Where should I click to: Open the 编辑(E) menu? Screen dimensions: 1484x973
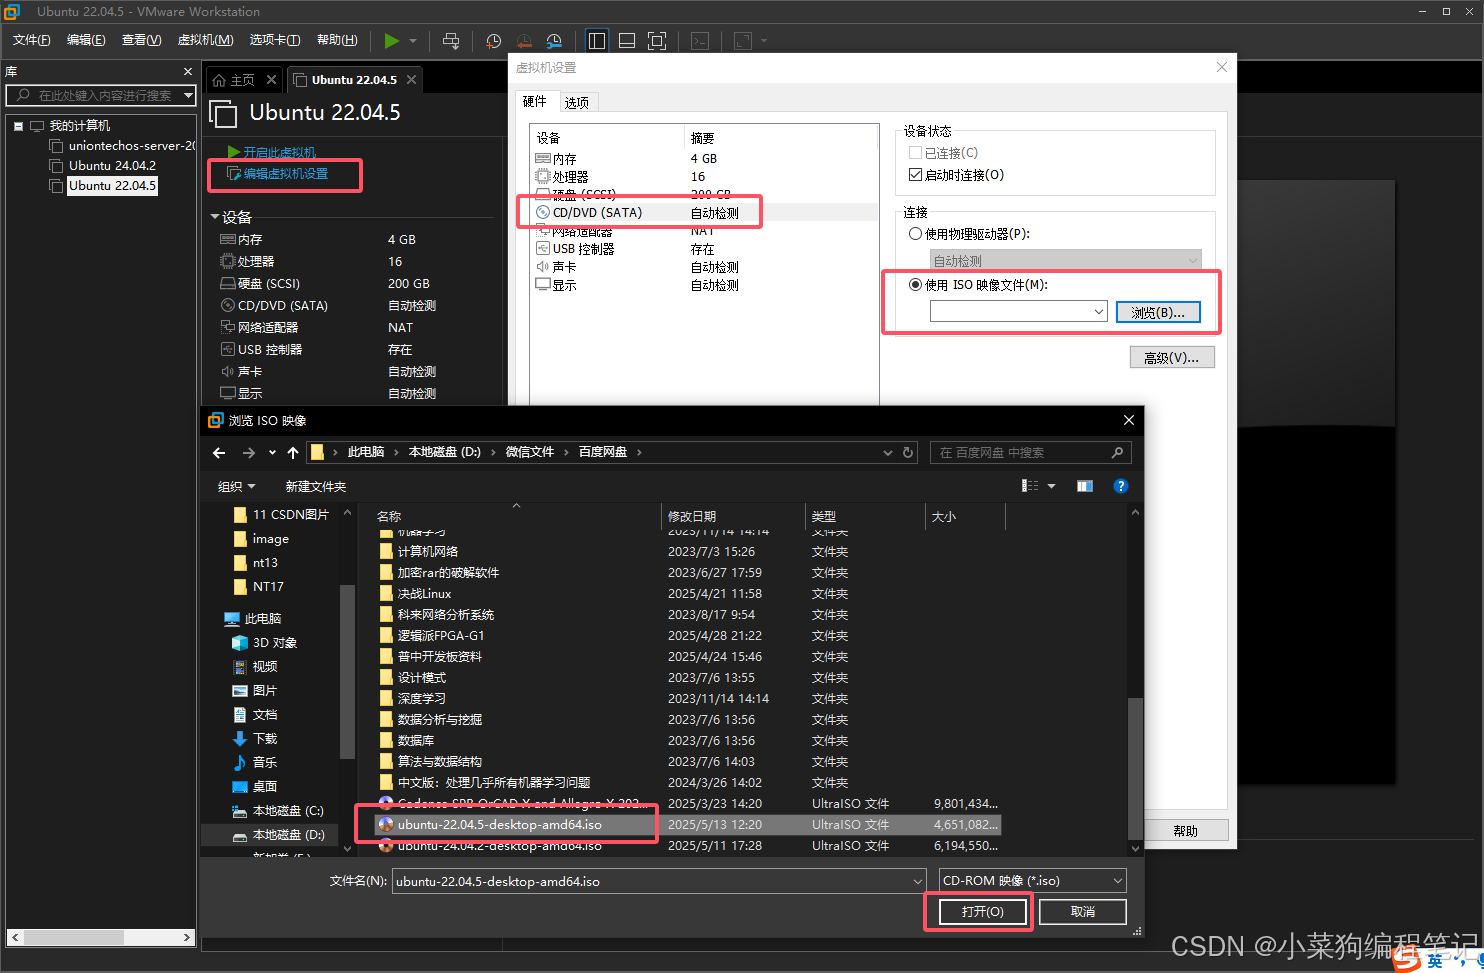click(x=86, y=40)
